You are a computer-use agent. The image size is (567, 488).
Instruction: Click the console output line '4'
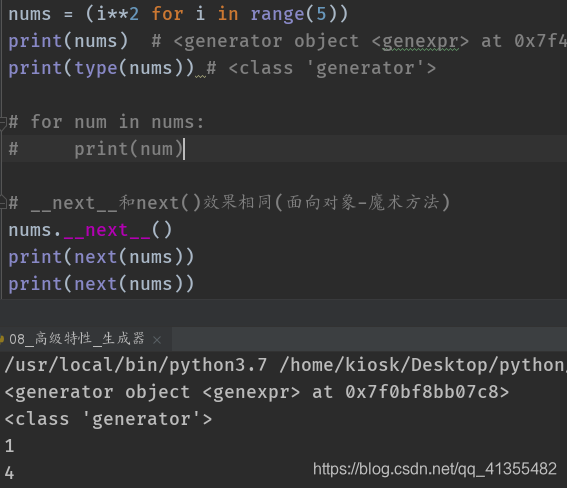[9, 473]
